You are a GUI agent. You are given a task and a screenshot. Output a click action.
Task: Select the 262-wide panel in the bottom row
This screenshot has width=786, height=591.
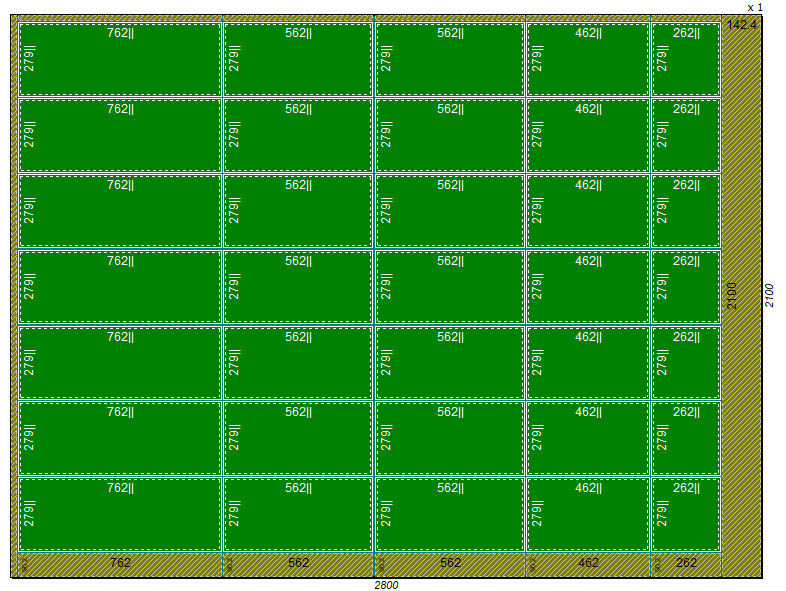coord(686,515)
